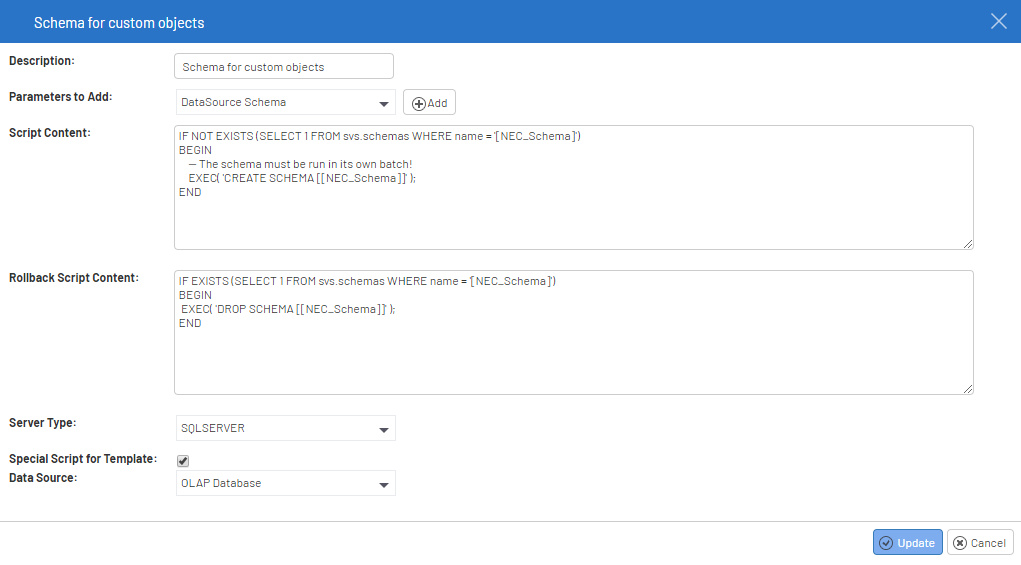Click the Data Source dropdown arrow
This screenshot has width=1021, height=565.
(384, 485)
